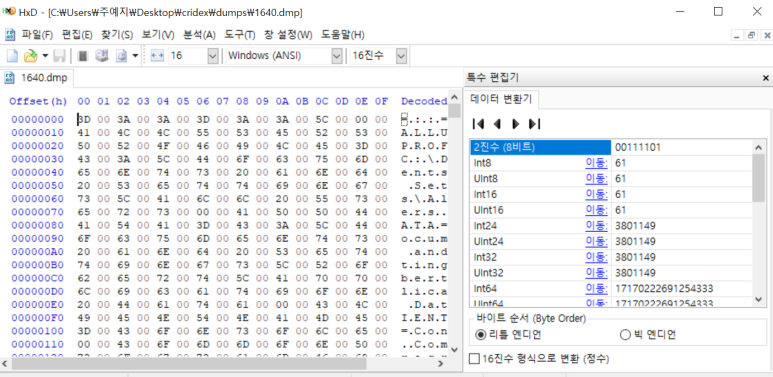This screenshot has height=377, width=773.
Task: Maximize the HxD window
Action: point(718,12)
